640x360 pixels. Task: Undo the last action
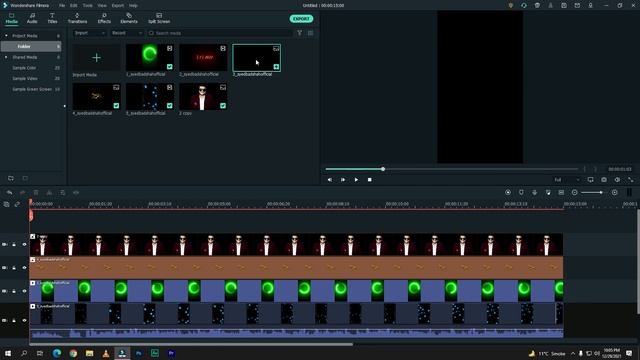coord(9,193)
